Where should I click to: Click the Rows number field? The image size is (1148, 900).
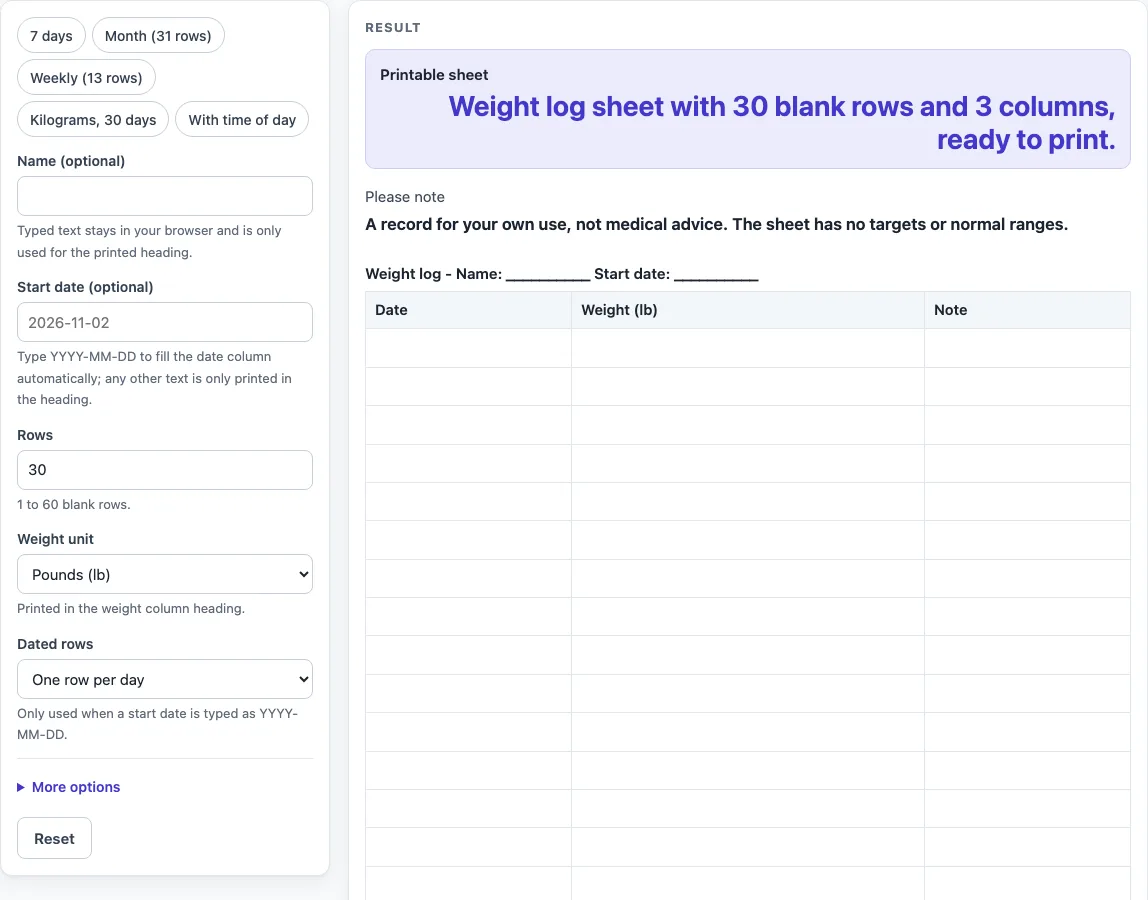[x=165, y=470]
